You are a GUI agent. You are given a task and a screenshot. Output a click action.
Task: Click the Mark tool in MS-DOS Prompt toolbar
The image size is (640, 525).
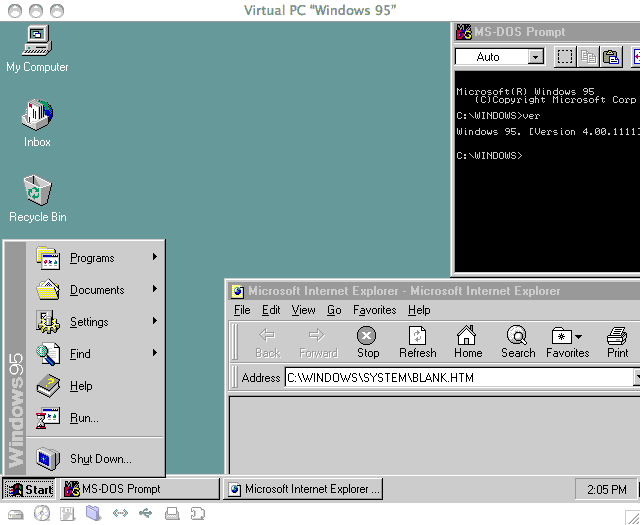tap(564, 57)
